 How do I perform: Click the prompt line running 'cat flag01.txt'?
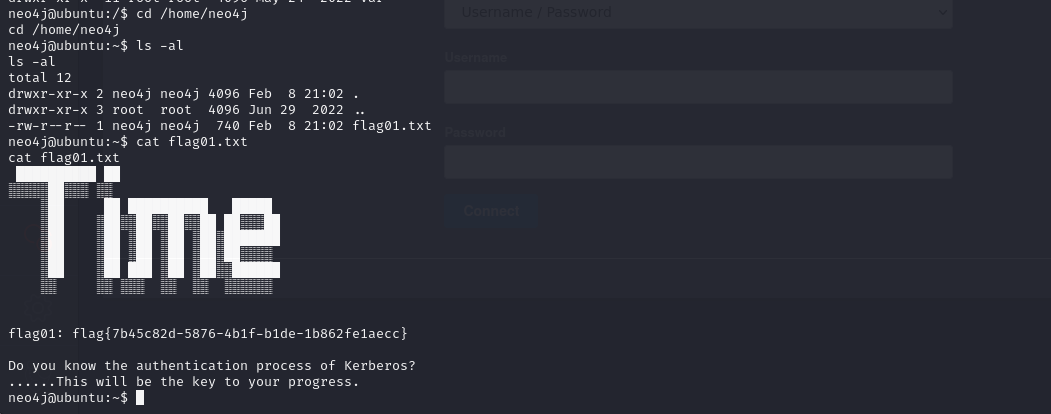click(128, 142)
